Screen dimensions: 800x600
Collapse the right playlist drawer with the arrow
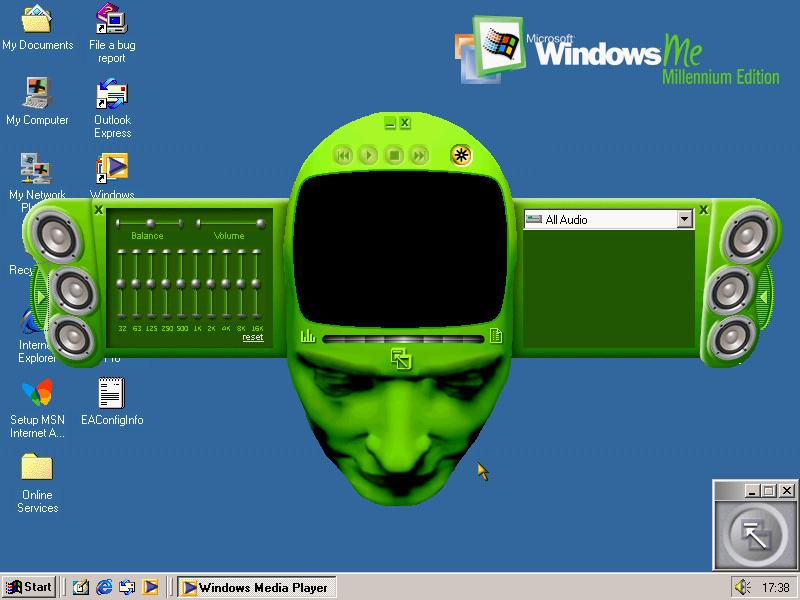(763, 297)
